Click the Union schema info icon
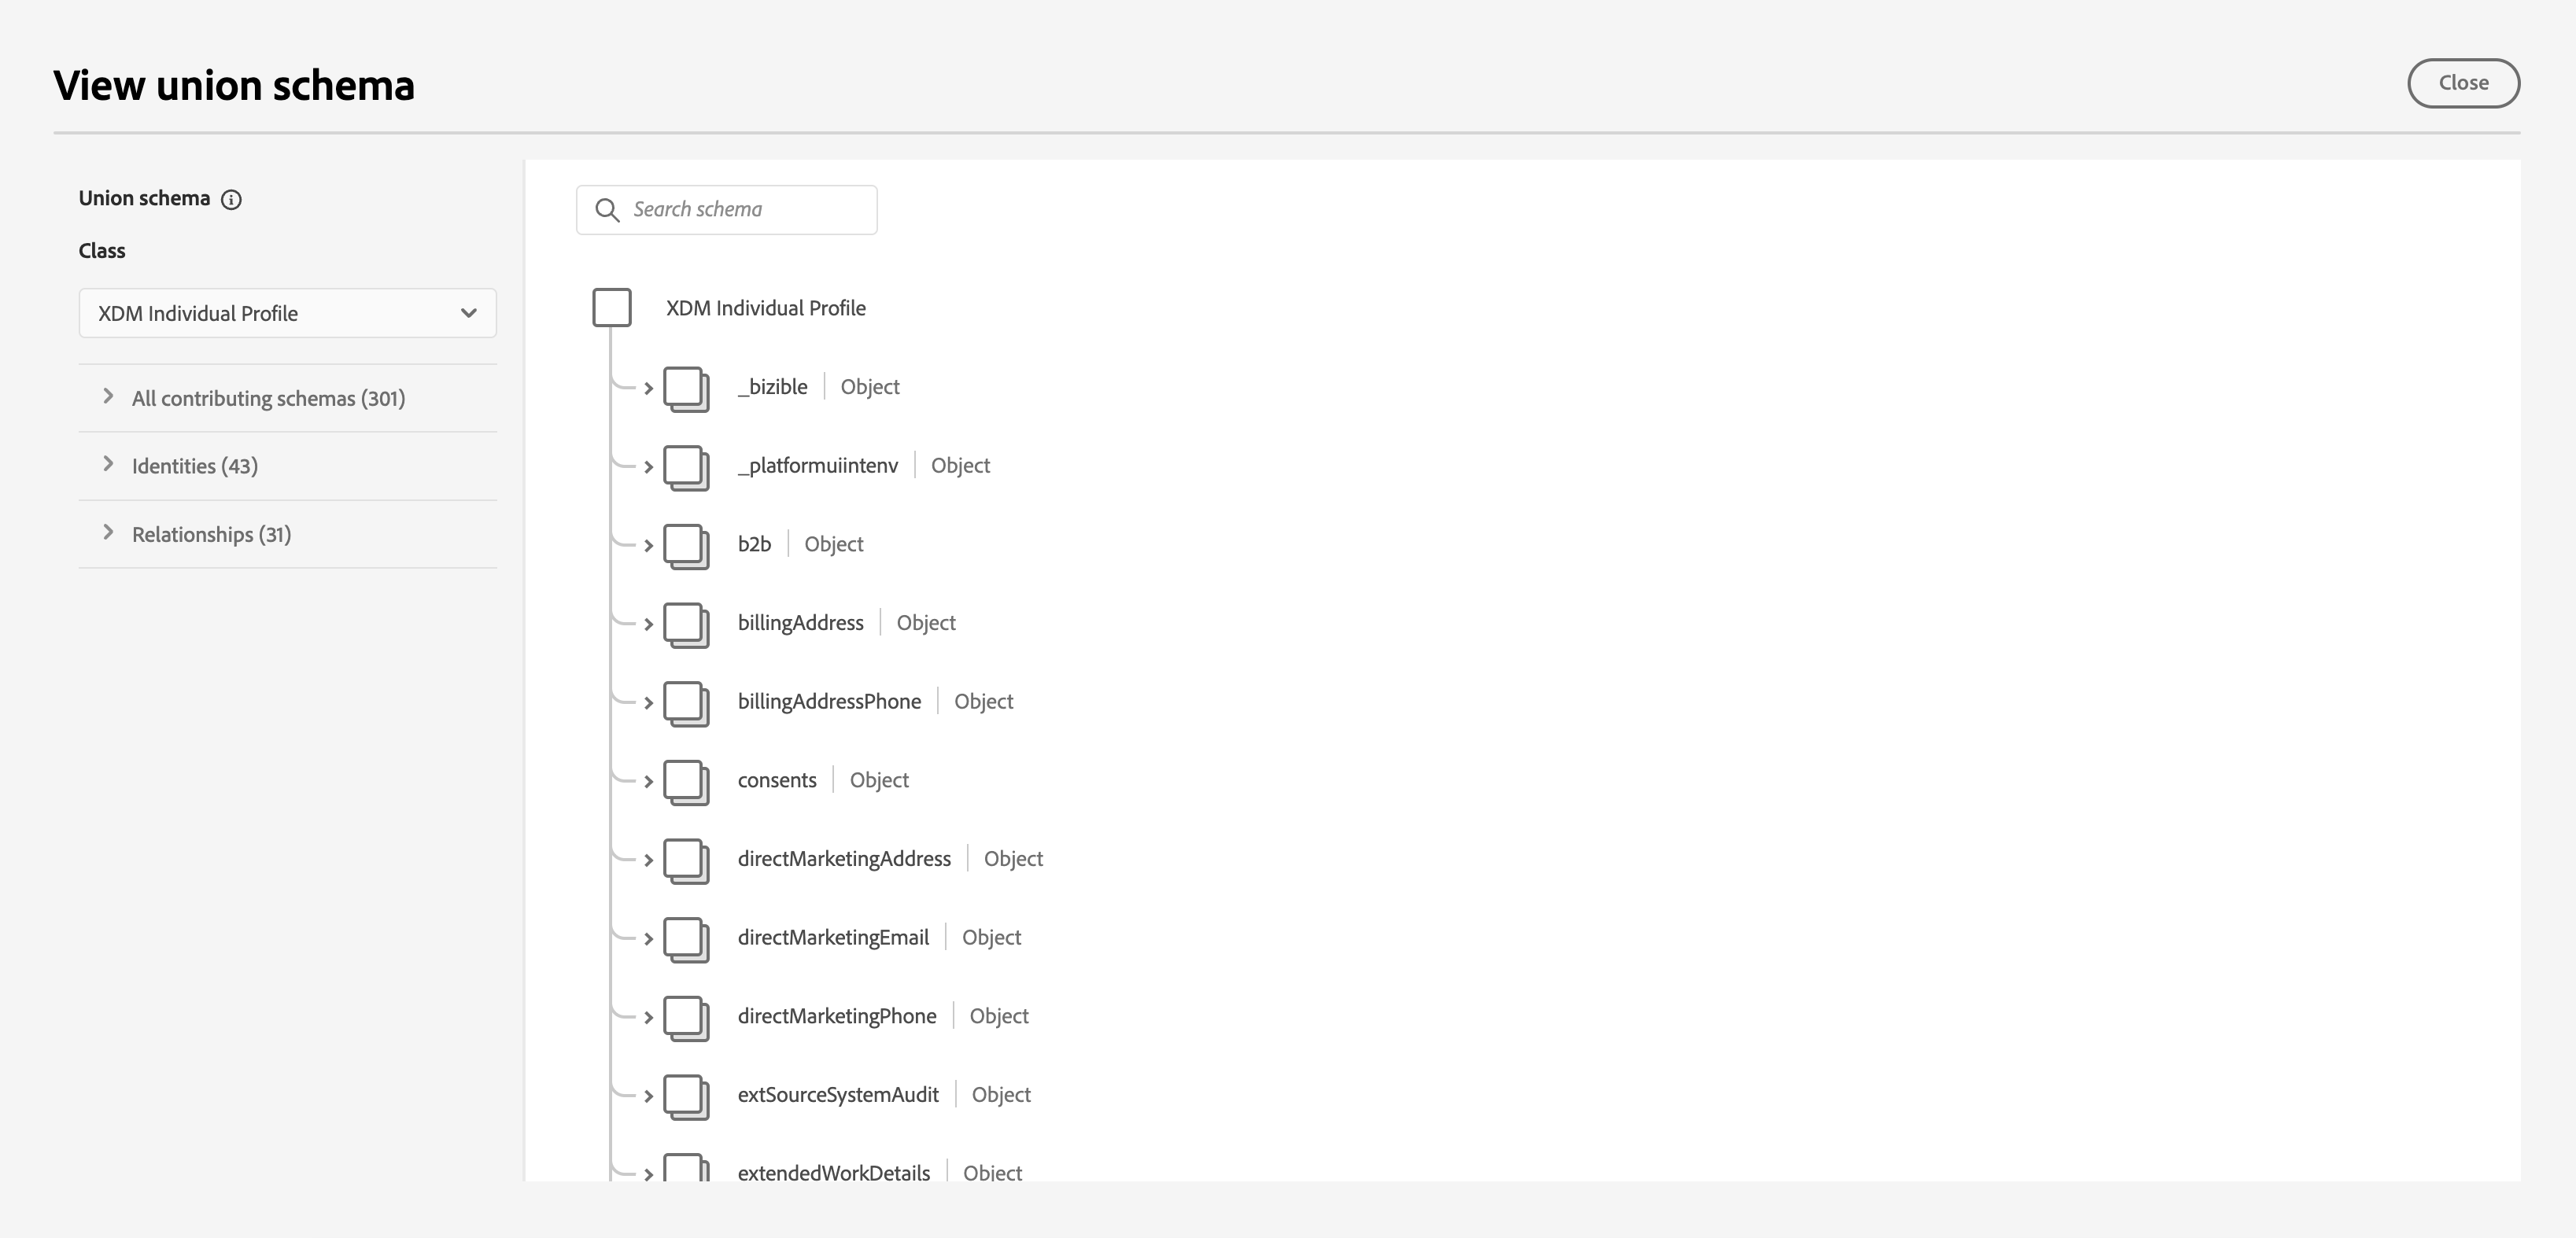Image resolution: width=2576 pixels, height=1238 pixels. tap(231, 200)
